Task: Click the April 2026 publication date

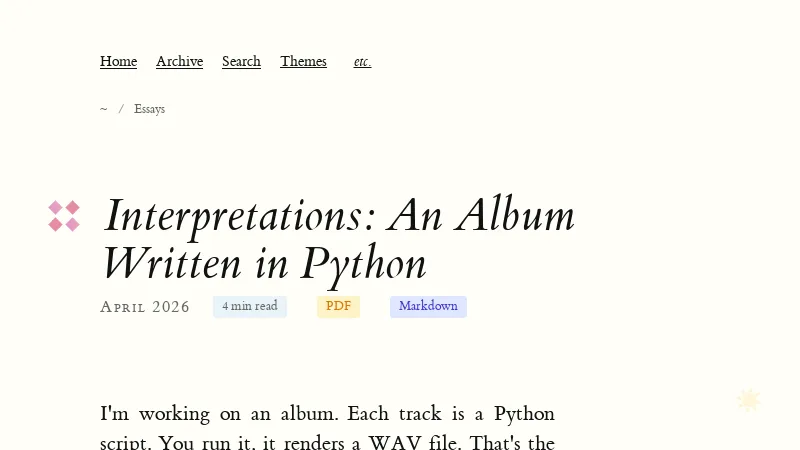Action: click(145, 307)
